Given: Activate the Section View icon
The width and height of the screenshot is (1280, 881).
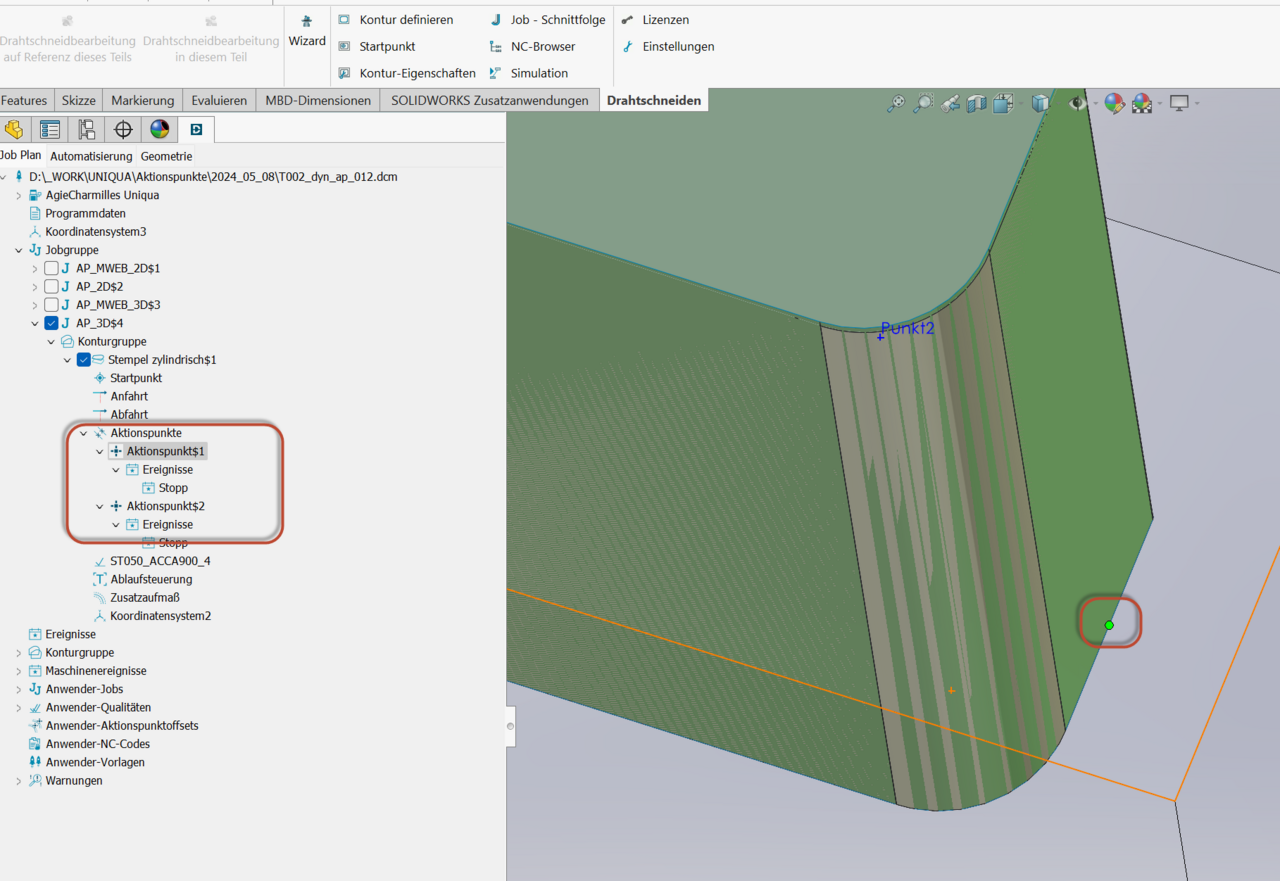Looking at the screenshot, I should coord(977,103).
